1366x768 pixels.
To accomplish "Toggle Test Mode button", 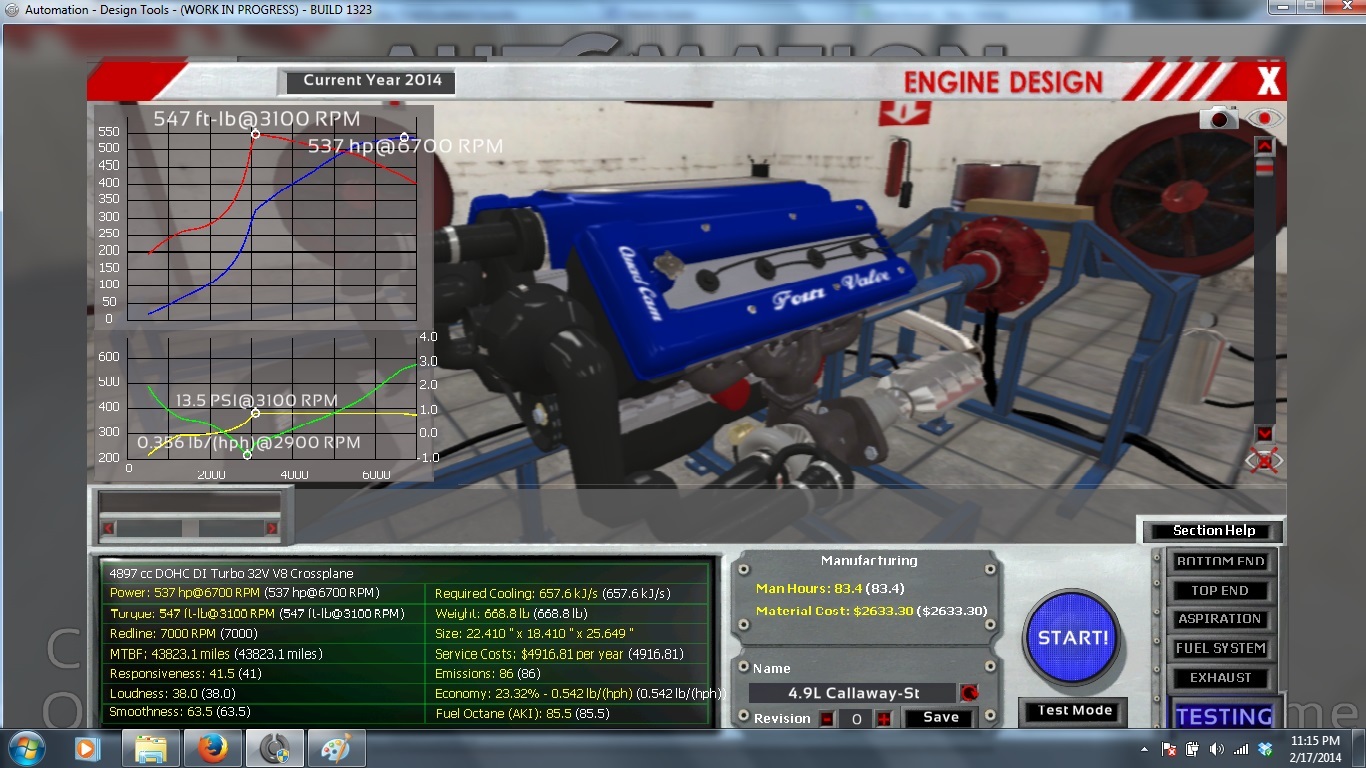I will pos(1074,711).
